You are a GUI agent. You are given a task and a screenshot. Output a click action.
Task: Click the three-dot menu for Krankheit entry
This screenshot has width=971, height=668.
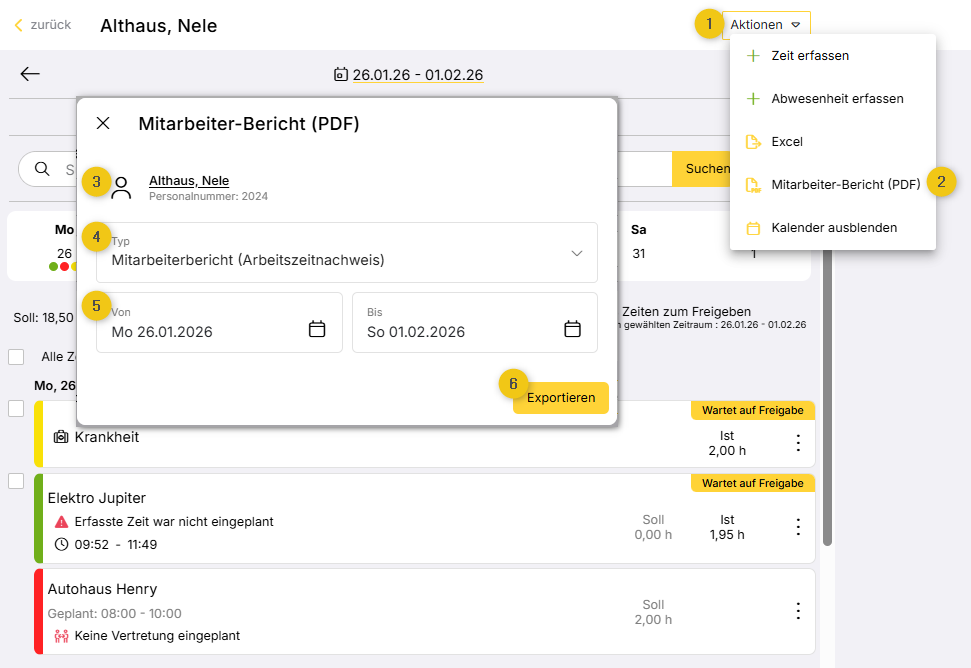point(798,443)
